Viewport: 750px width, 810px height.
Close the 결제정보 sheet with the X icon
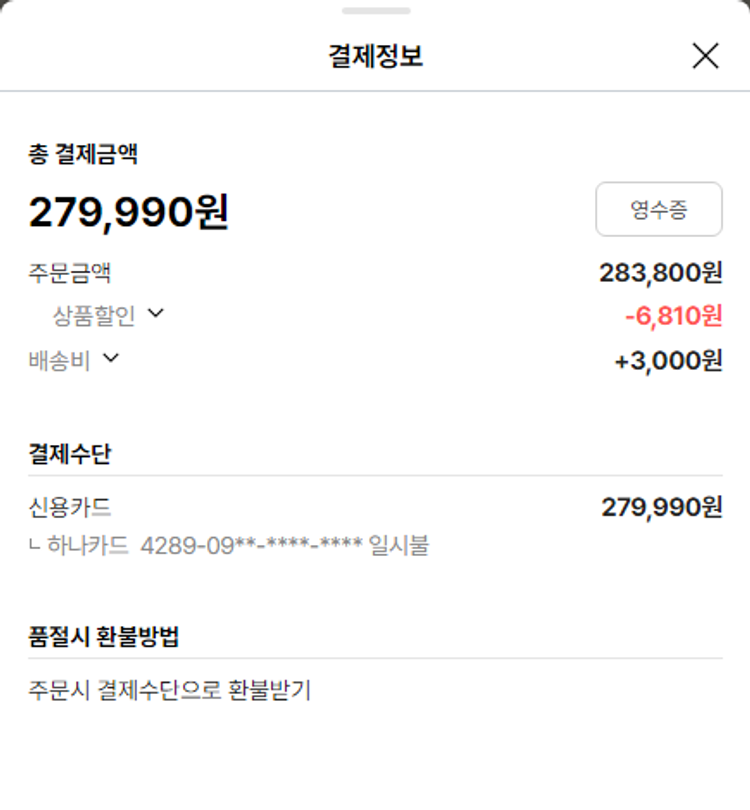coord(705,56)
